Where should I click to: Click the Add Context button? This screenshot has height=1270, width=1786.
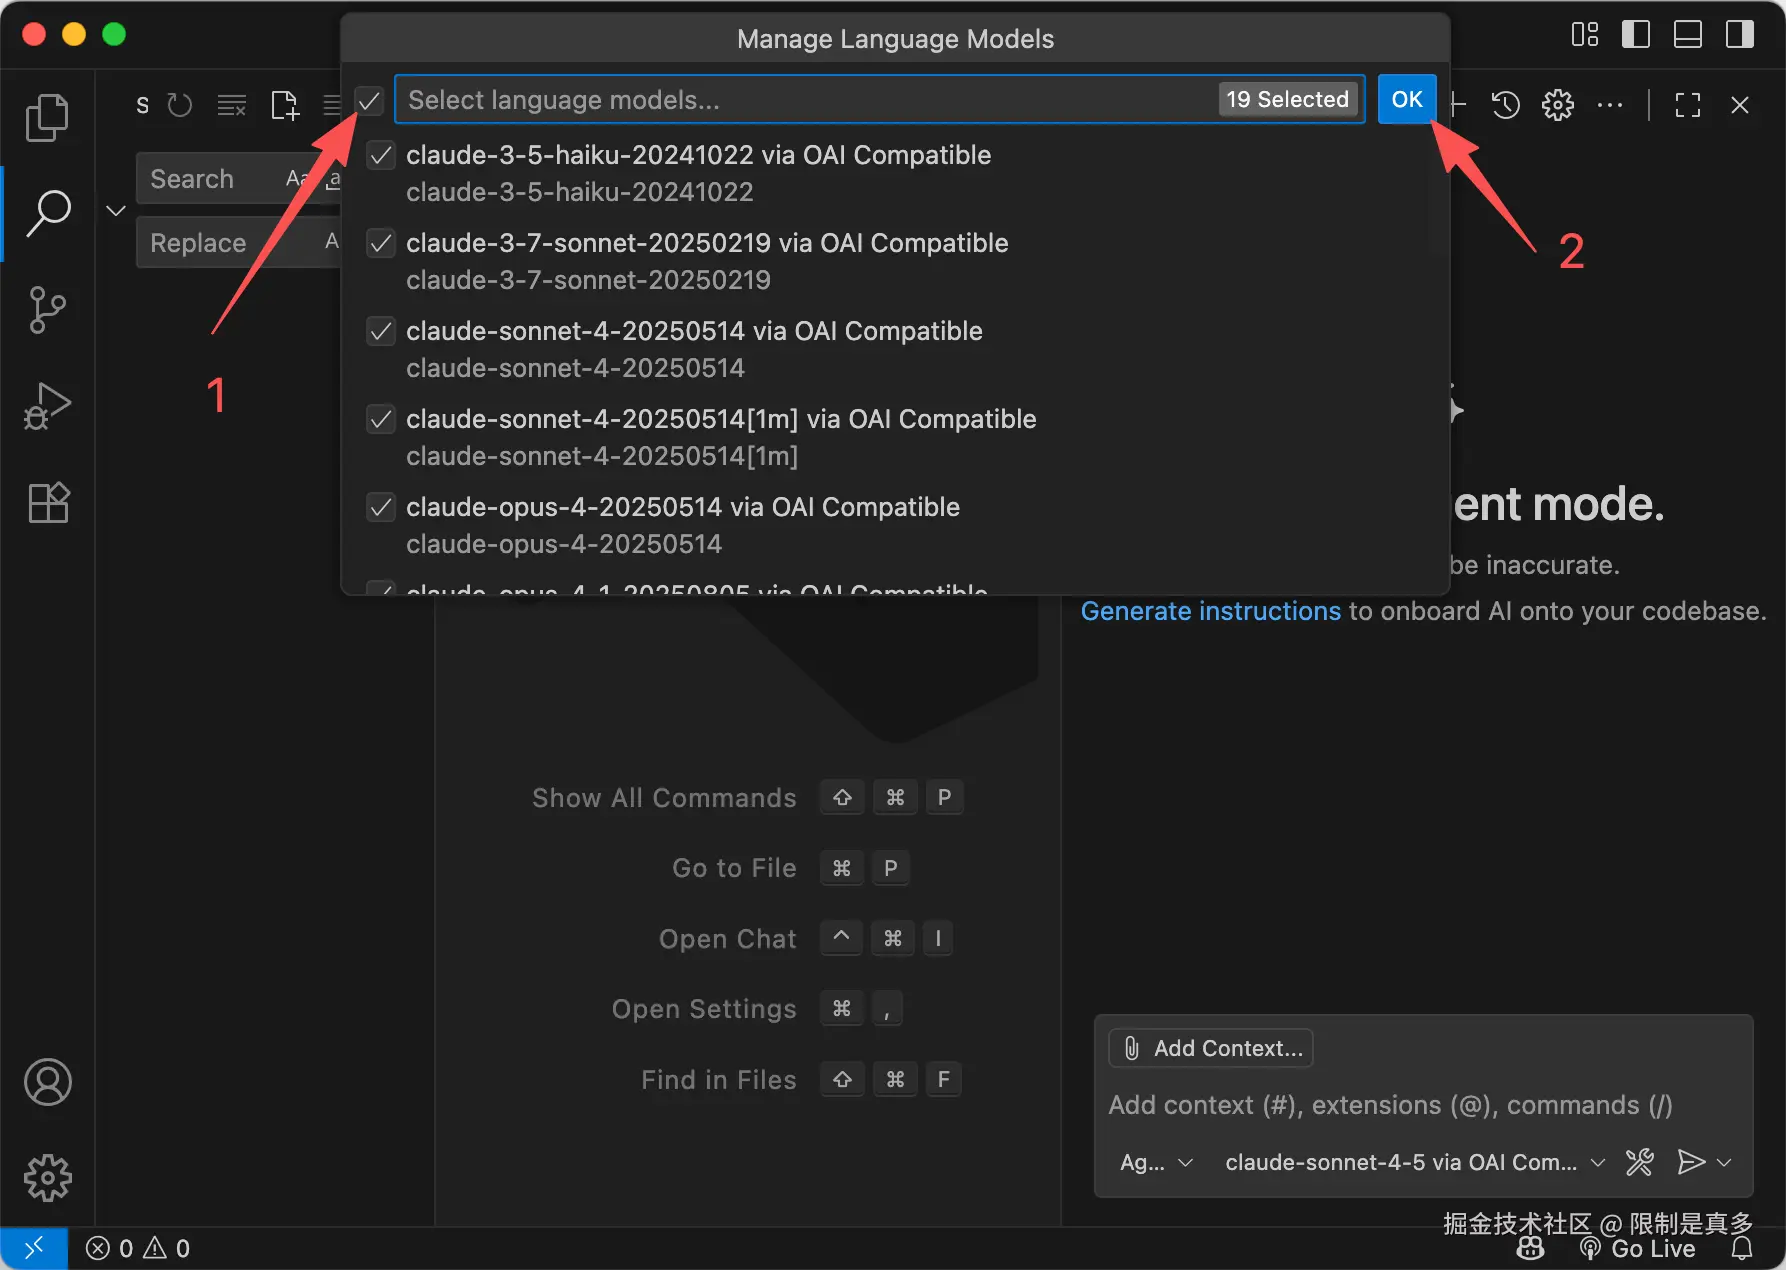[1211, 1048]
